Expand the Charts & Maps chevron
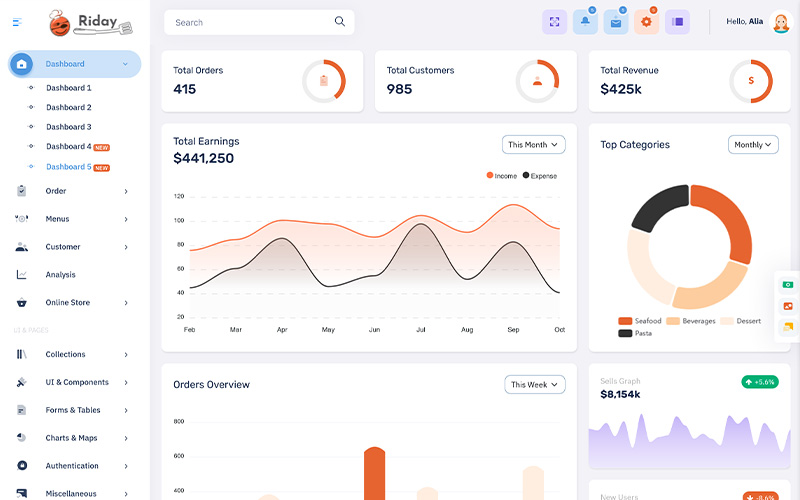This screenshot has width=800, height=500. pyautogui.click(x=126, y=438)
